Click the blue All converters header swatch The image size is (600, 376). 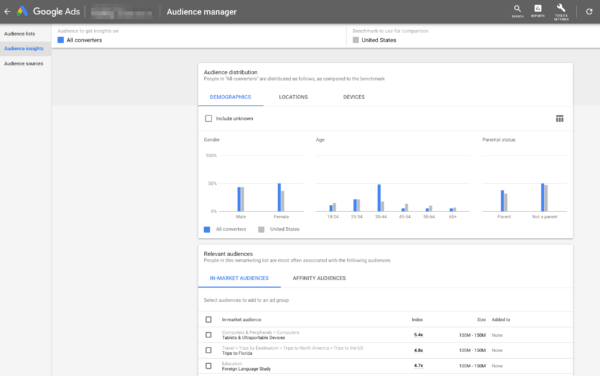(60, 40)
